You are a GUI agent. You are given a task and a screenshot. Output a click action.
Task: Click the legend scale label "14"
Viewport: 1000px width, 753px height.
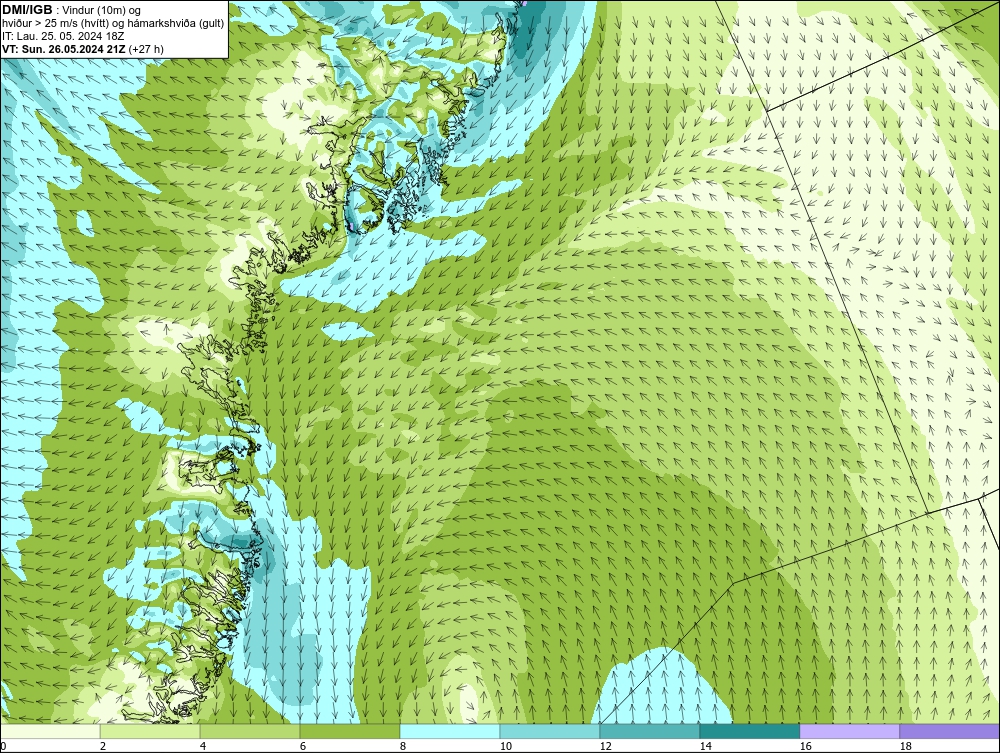[705, 746]
